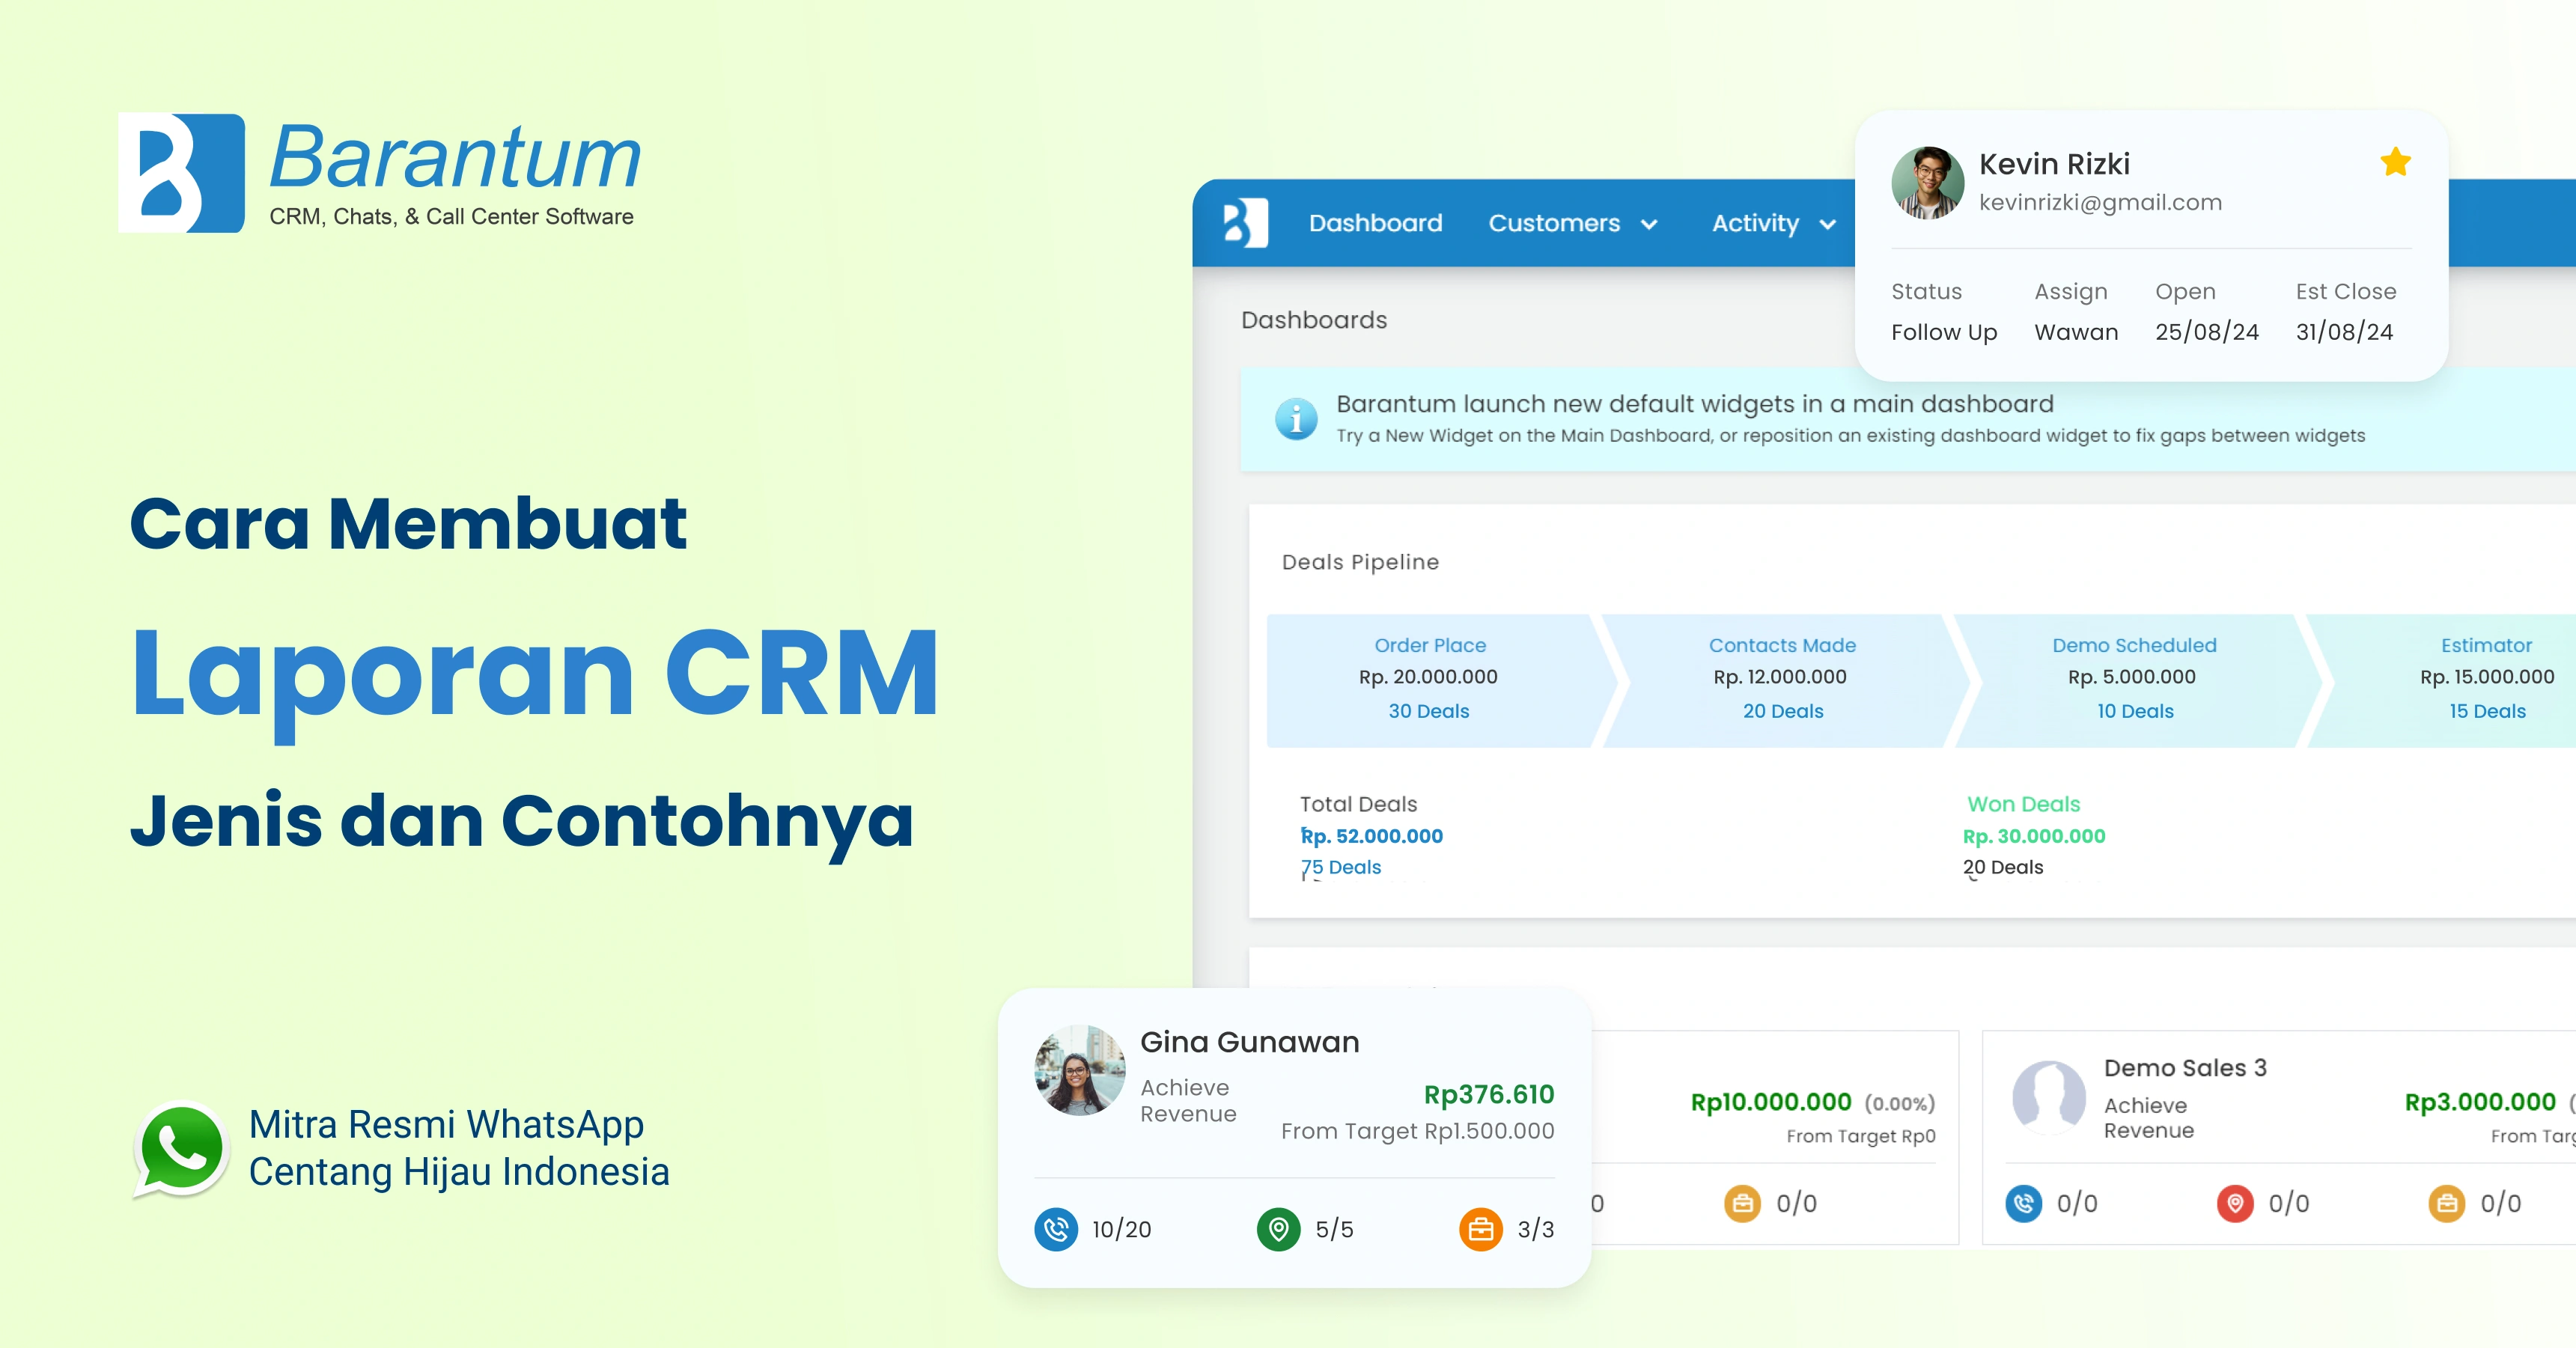Click the Rp10.000.000 revenue amount
This screenshot has height=1348, width=2576.
click(x=1771, y=1102)
